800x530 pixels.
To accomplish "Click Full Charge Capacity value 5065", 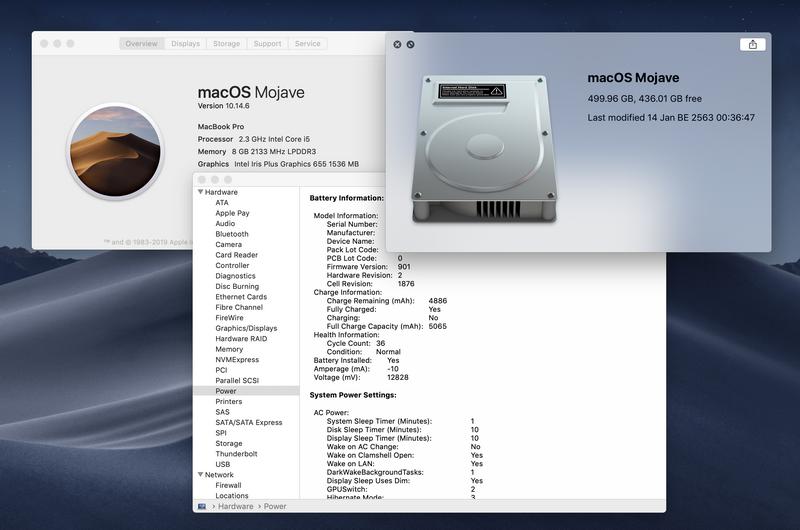I will (x=438, y=326).
